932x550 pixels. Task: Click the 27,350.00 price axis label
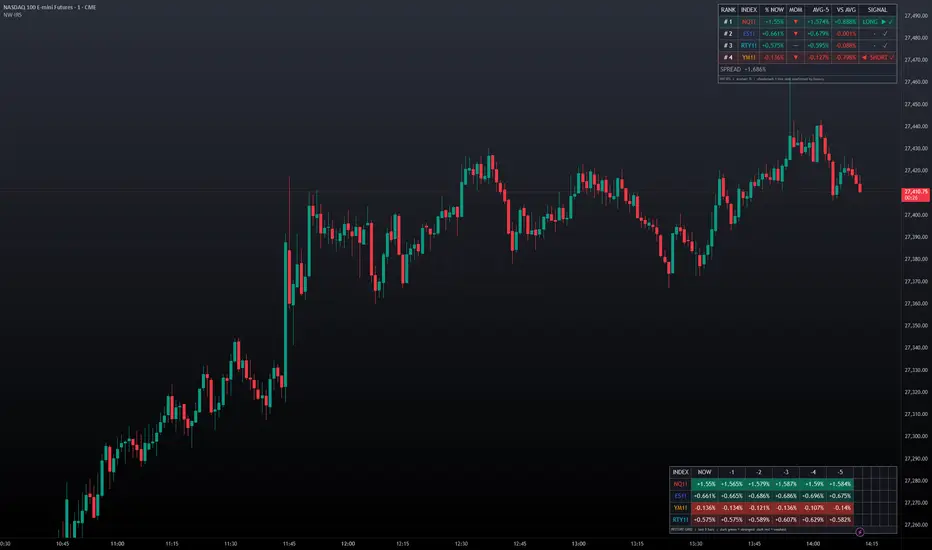[x=916, y=326]
